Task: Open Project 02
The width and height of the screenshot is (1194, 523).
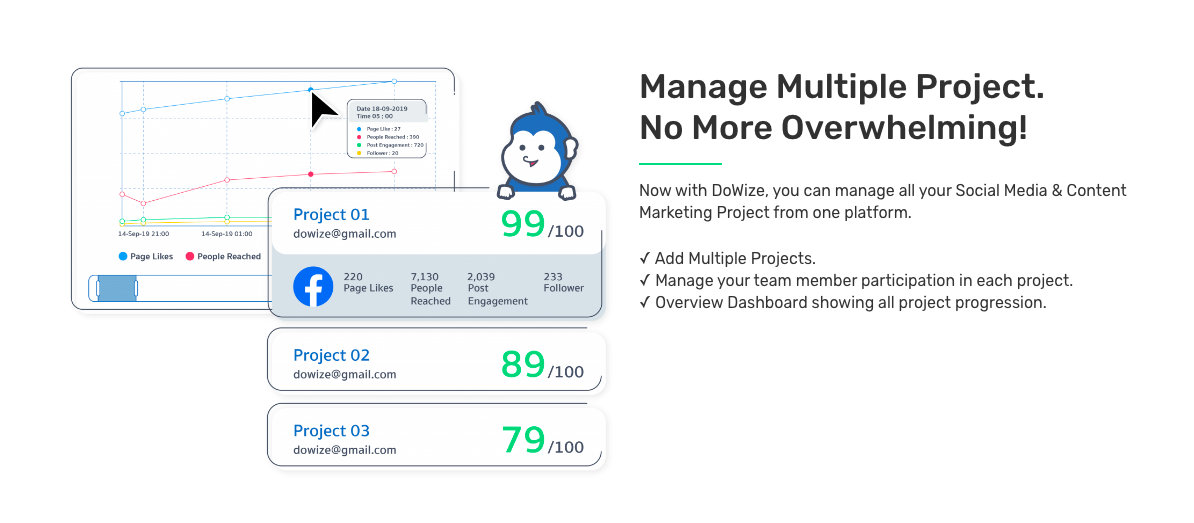Action: (x=331, y=355)
